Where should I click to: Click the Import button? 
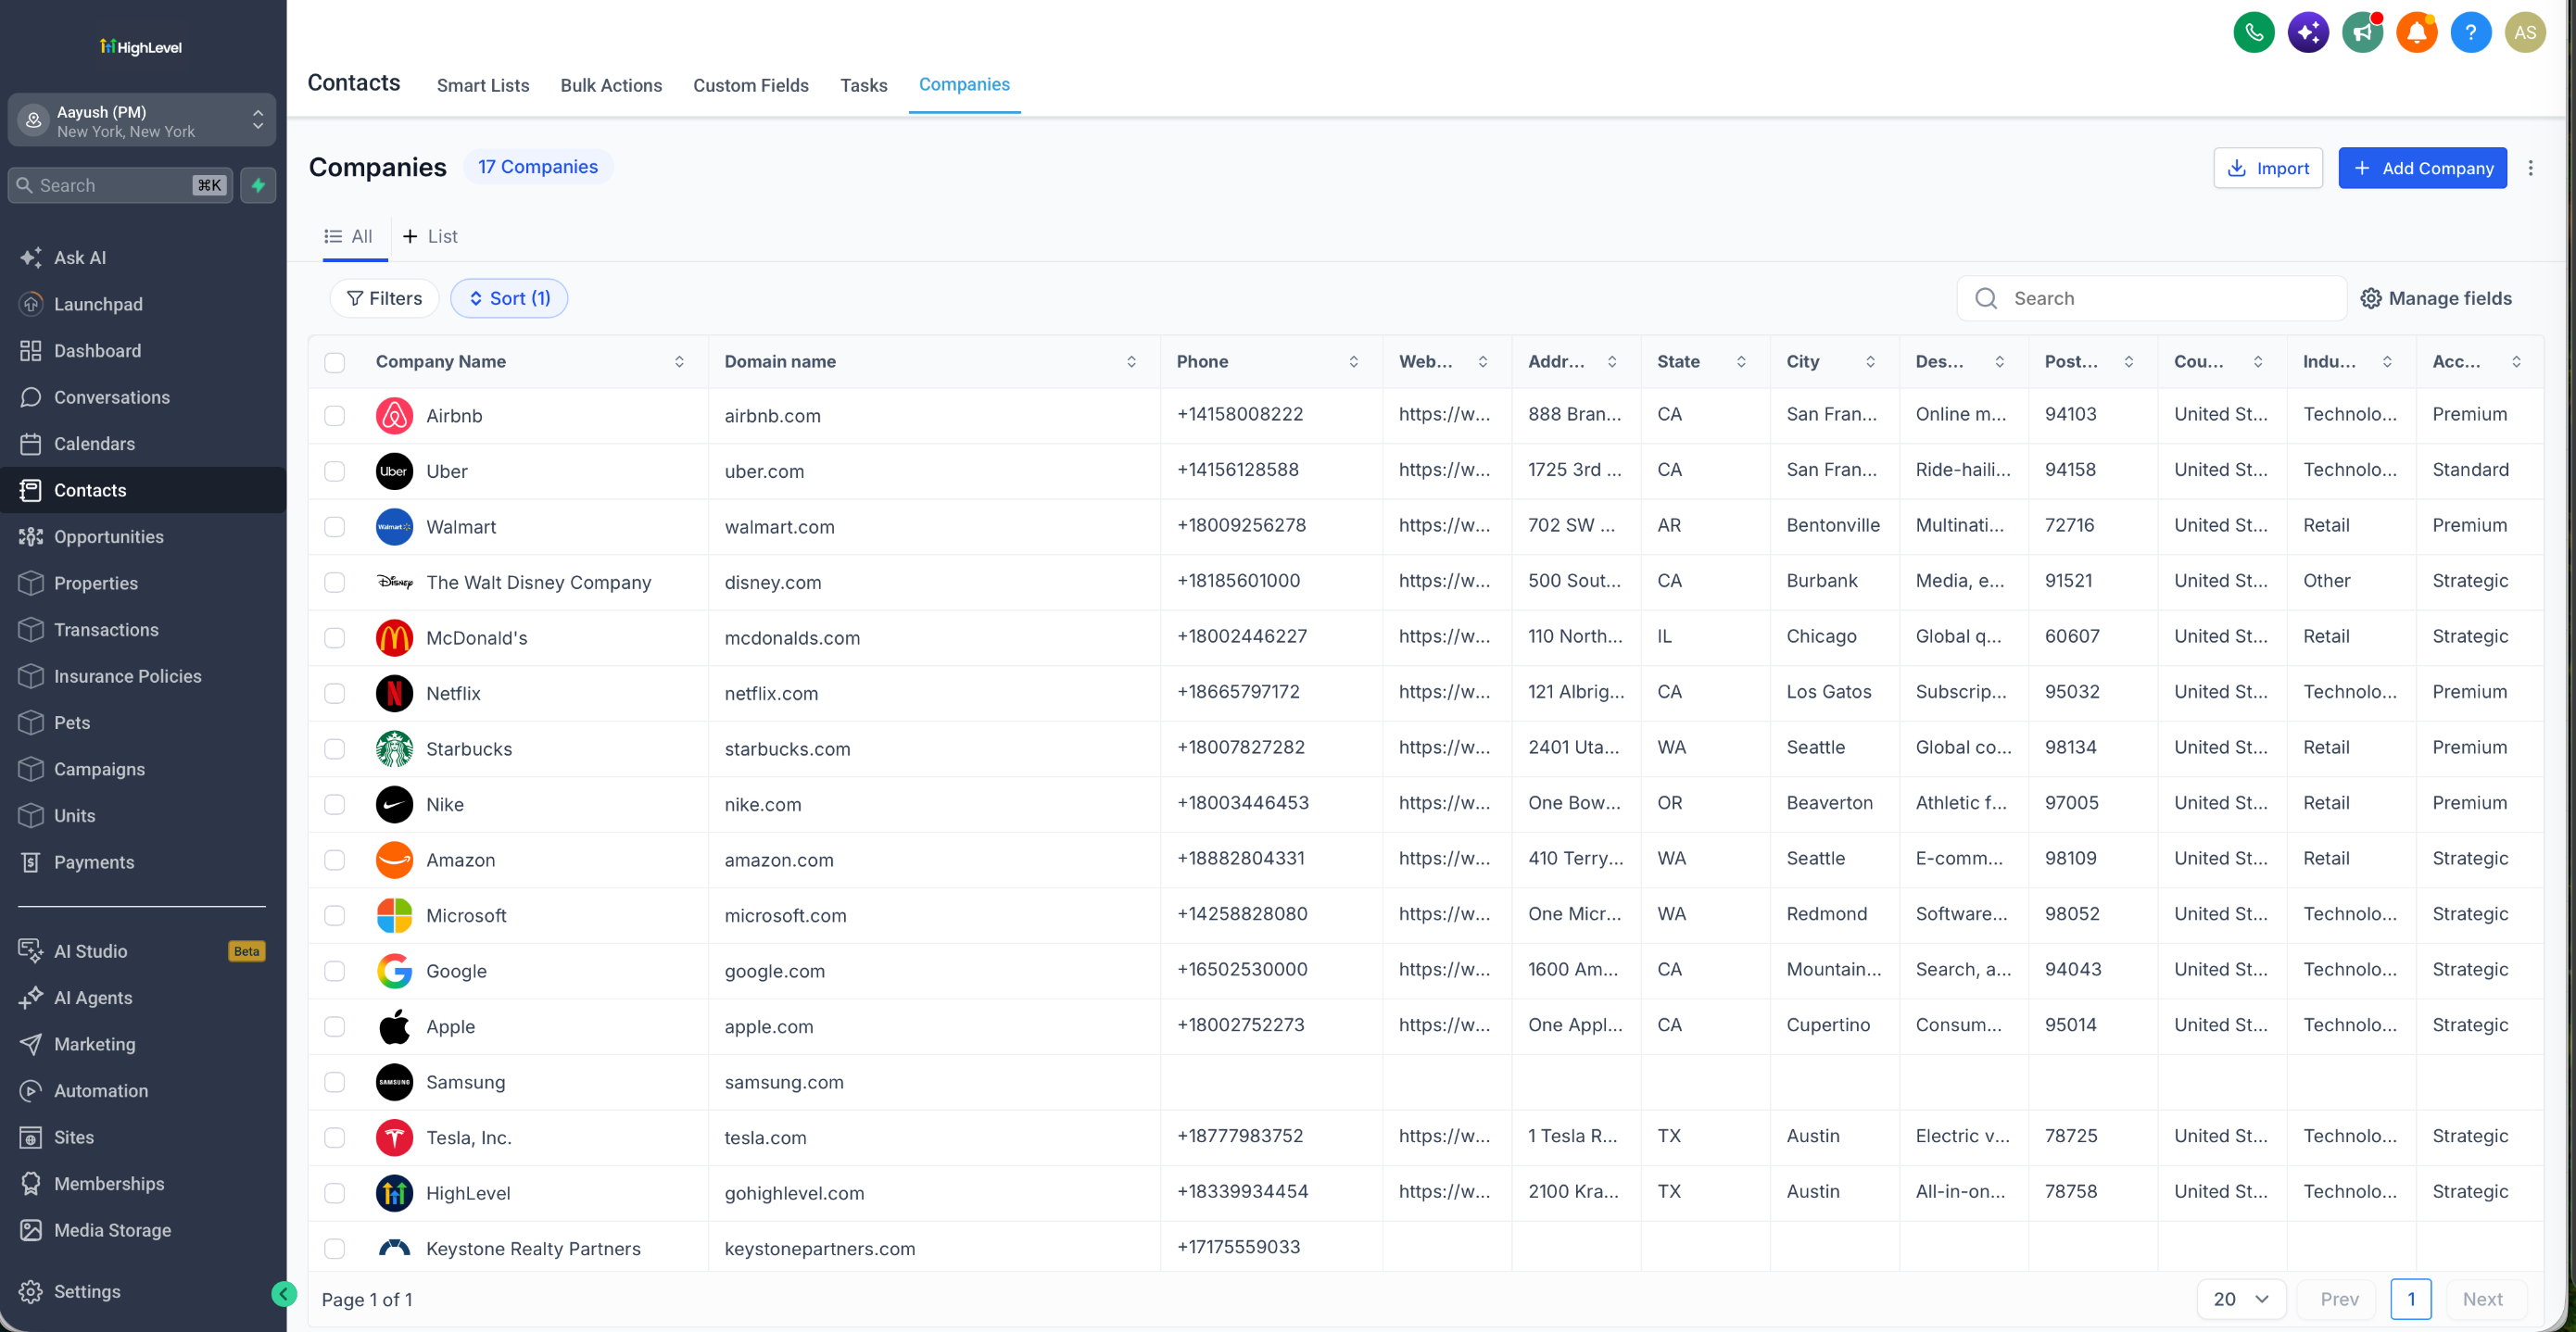(x=2267, y=168)
